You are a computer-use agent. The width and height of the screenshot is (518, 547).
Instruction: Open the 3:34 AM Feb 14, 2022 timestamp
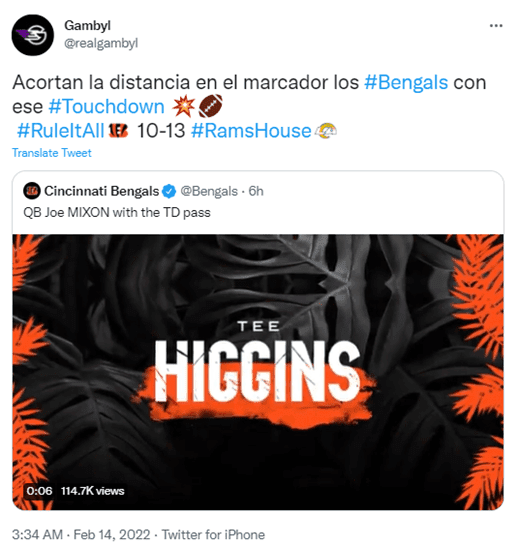[x=81, y=534]
